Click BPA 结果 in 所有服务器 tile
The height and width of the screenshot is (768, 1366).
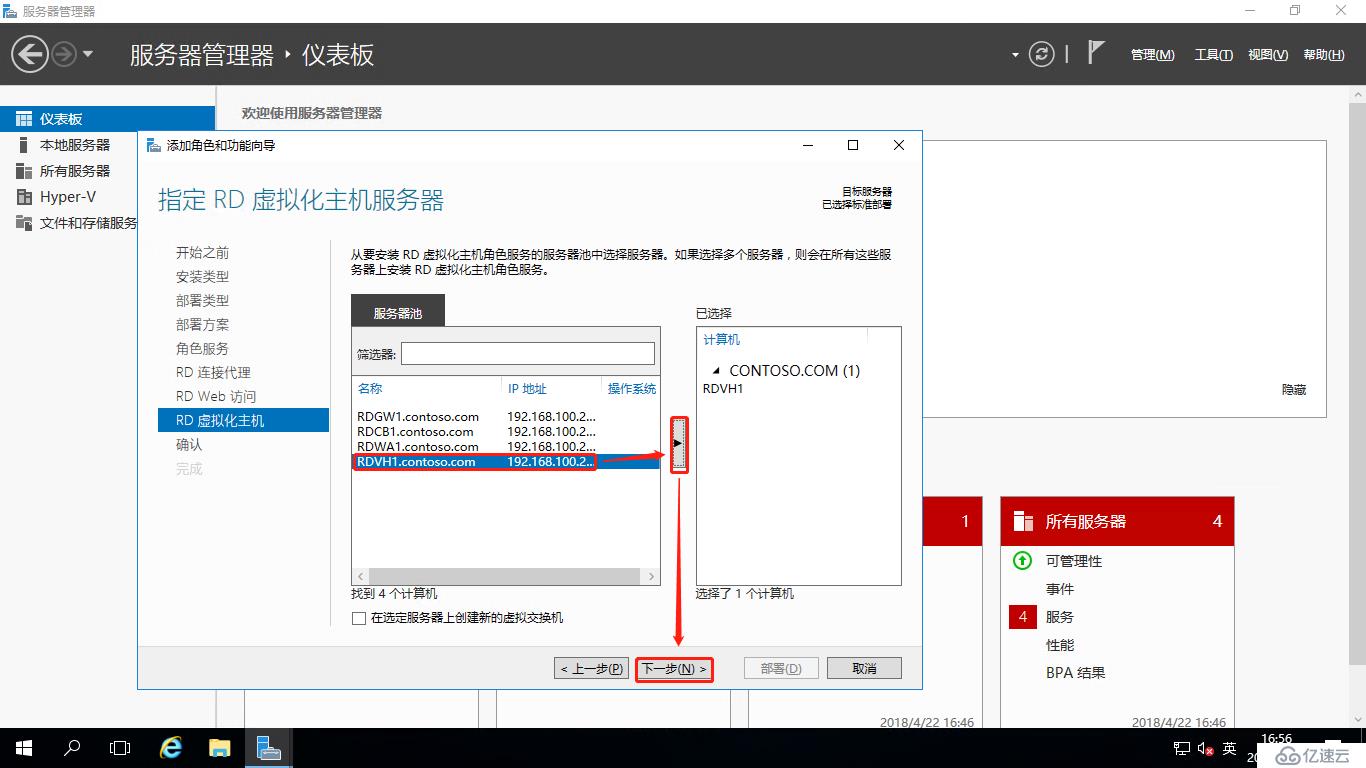tap(1076, 673)
